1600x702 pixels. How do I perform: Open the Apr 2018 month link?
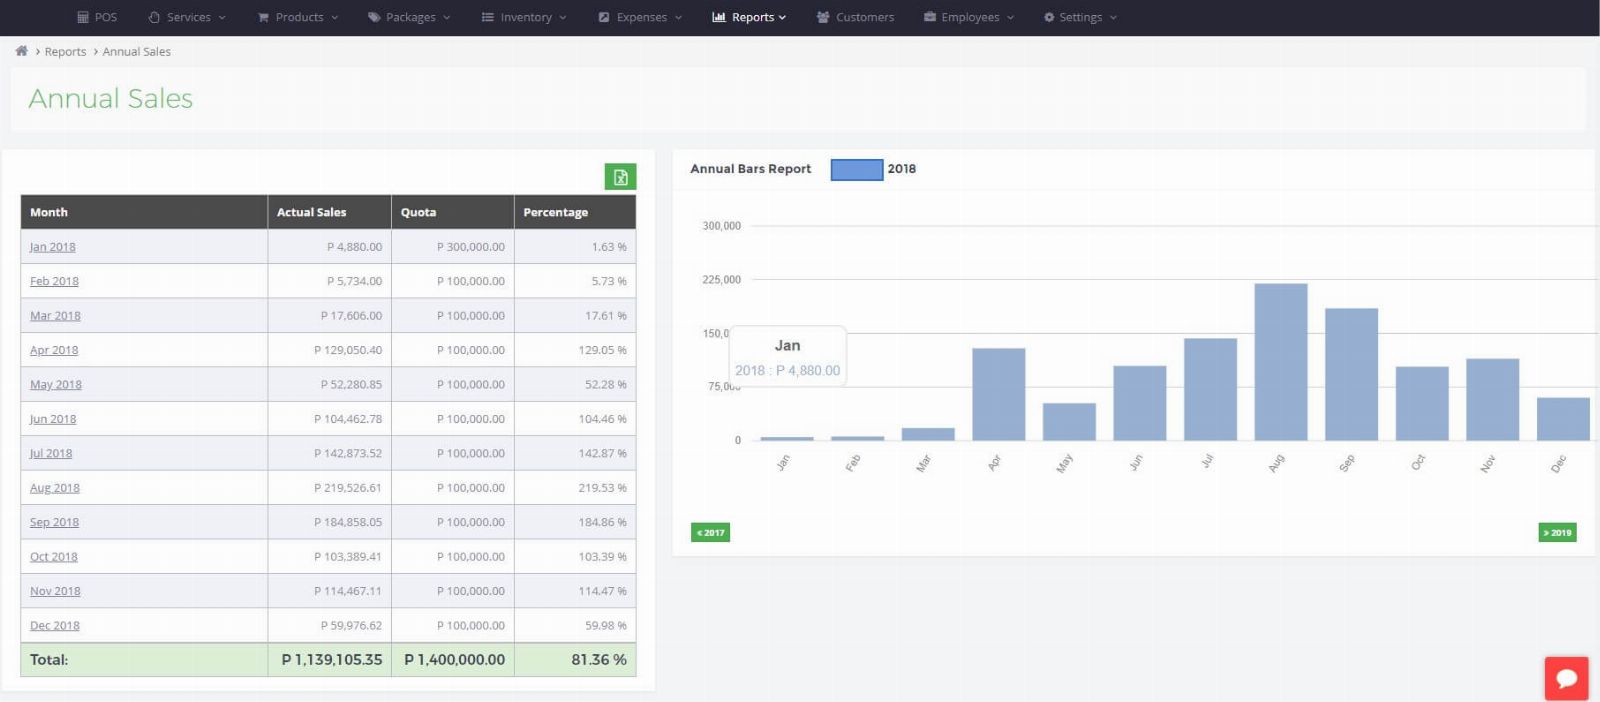click(x=54, y=350)
